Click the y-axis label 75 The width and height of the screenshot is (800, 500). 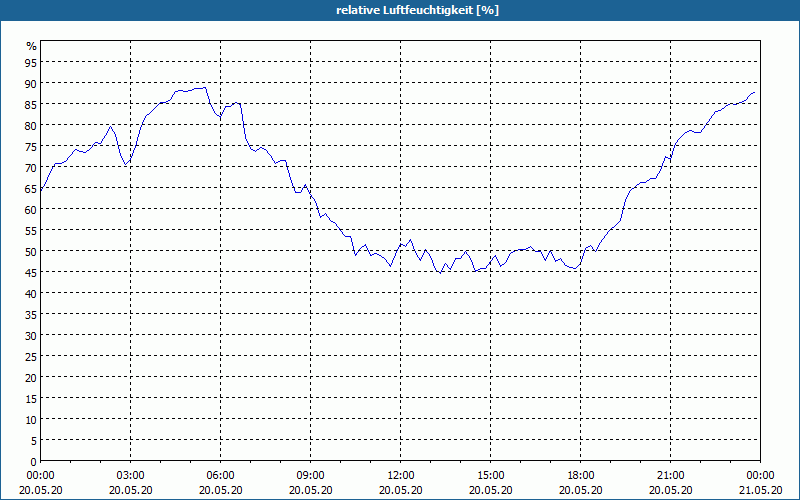[x=31, y=147]
